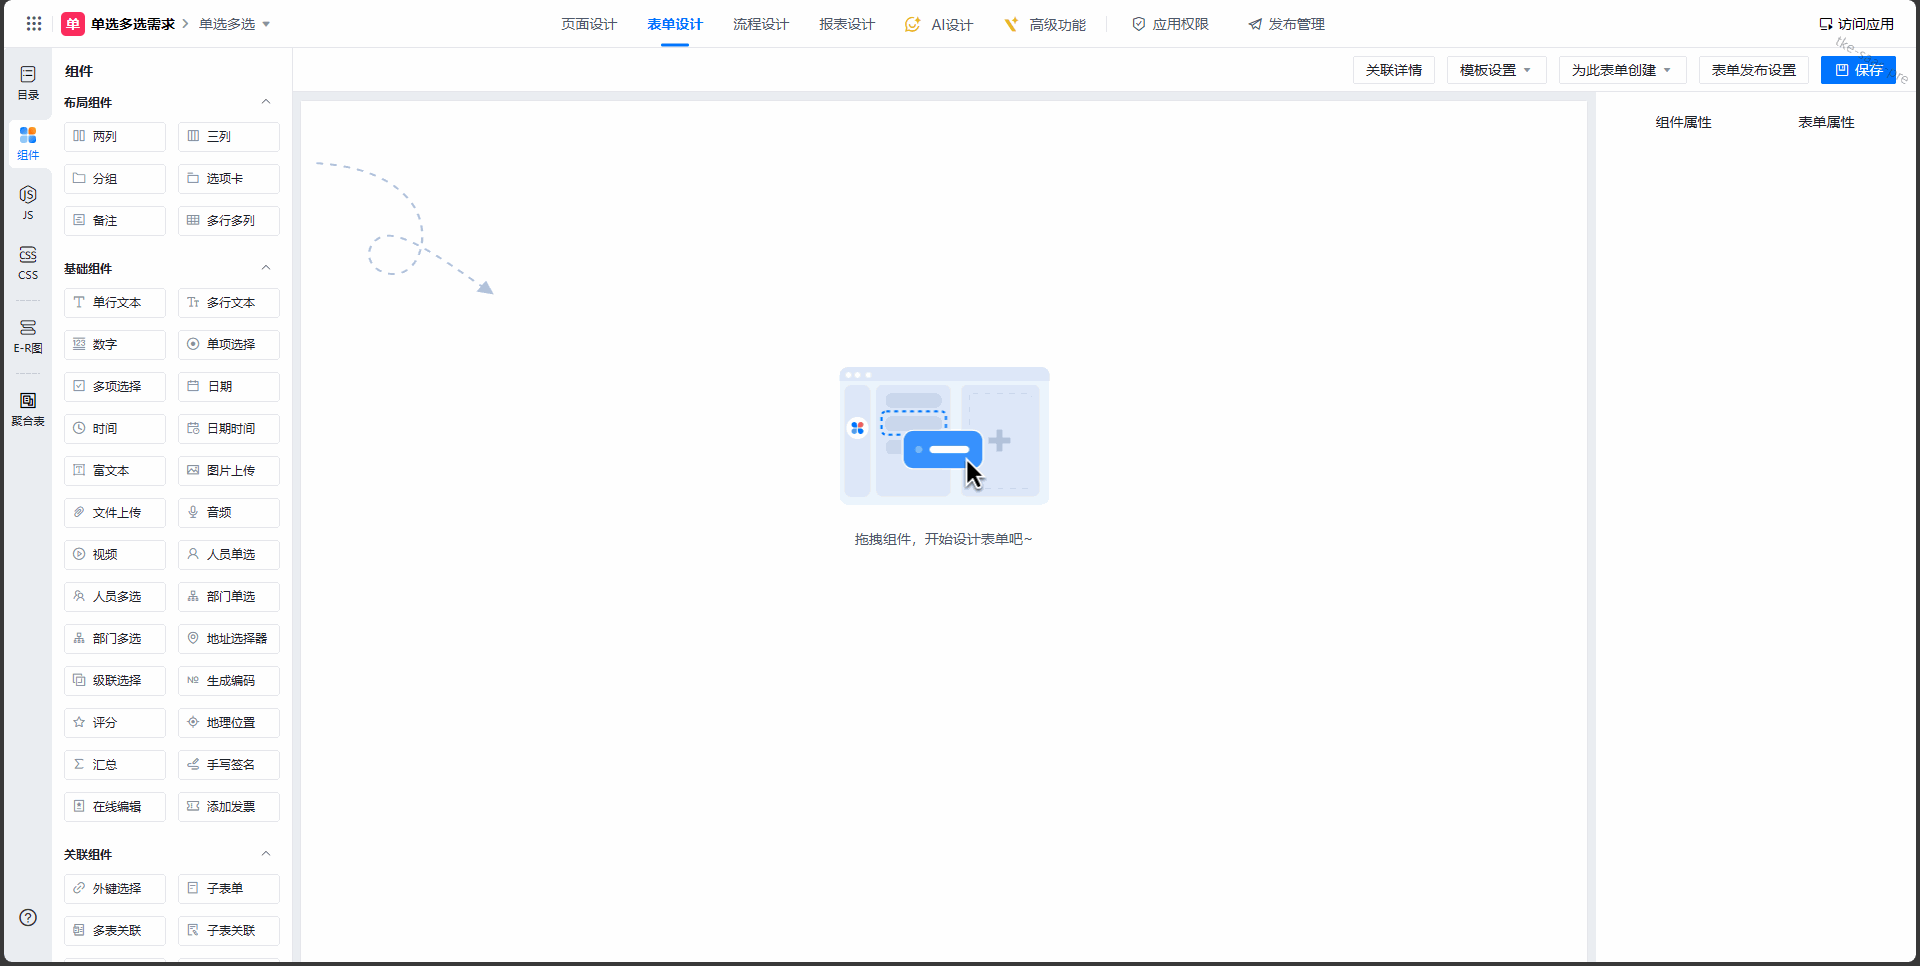
Task: Open 表单发布设置
Action: [x=1752, y=70]
